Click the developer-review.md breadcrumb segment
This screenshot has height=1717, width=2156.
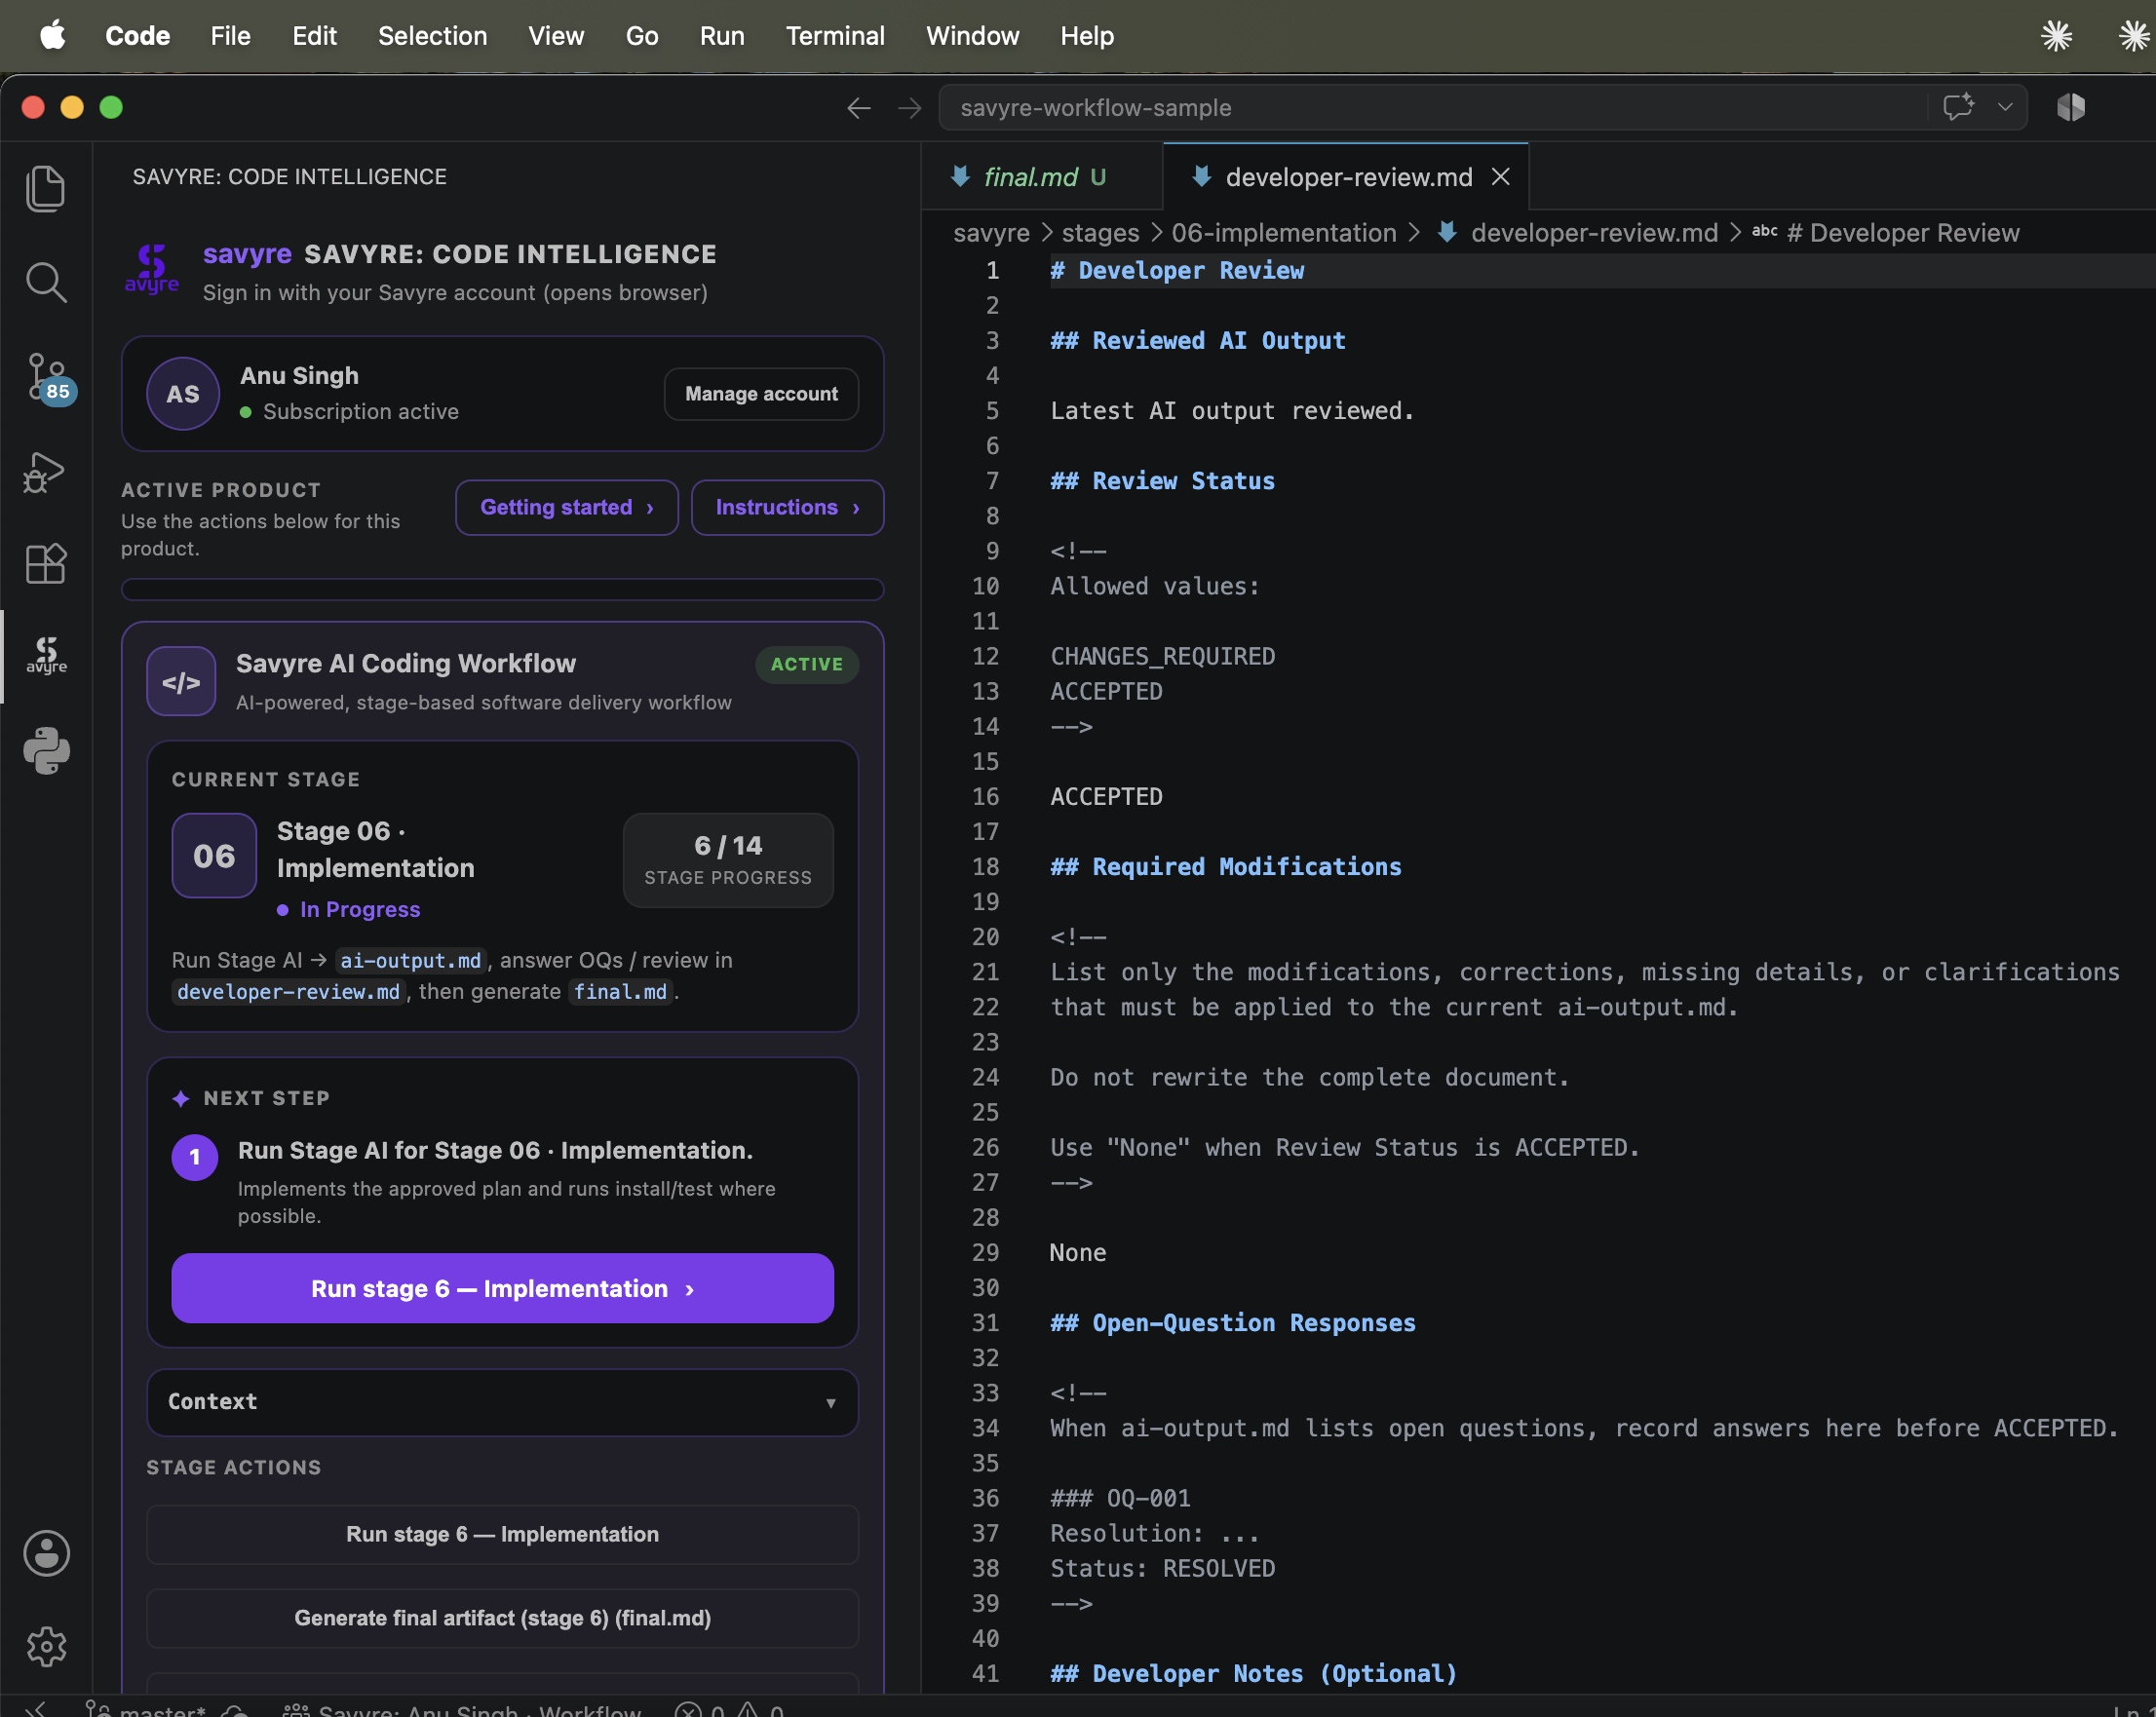(1594, 233)
